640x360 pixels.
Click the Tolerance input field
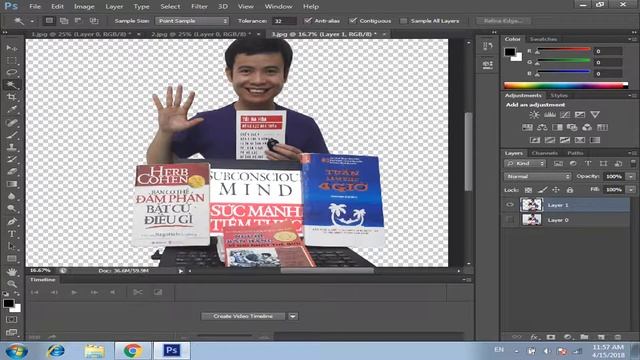(284, 21)
